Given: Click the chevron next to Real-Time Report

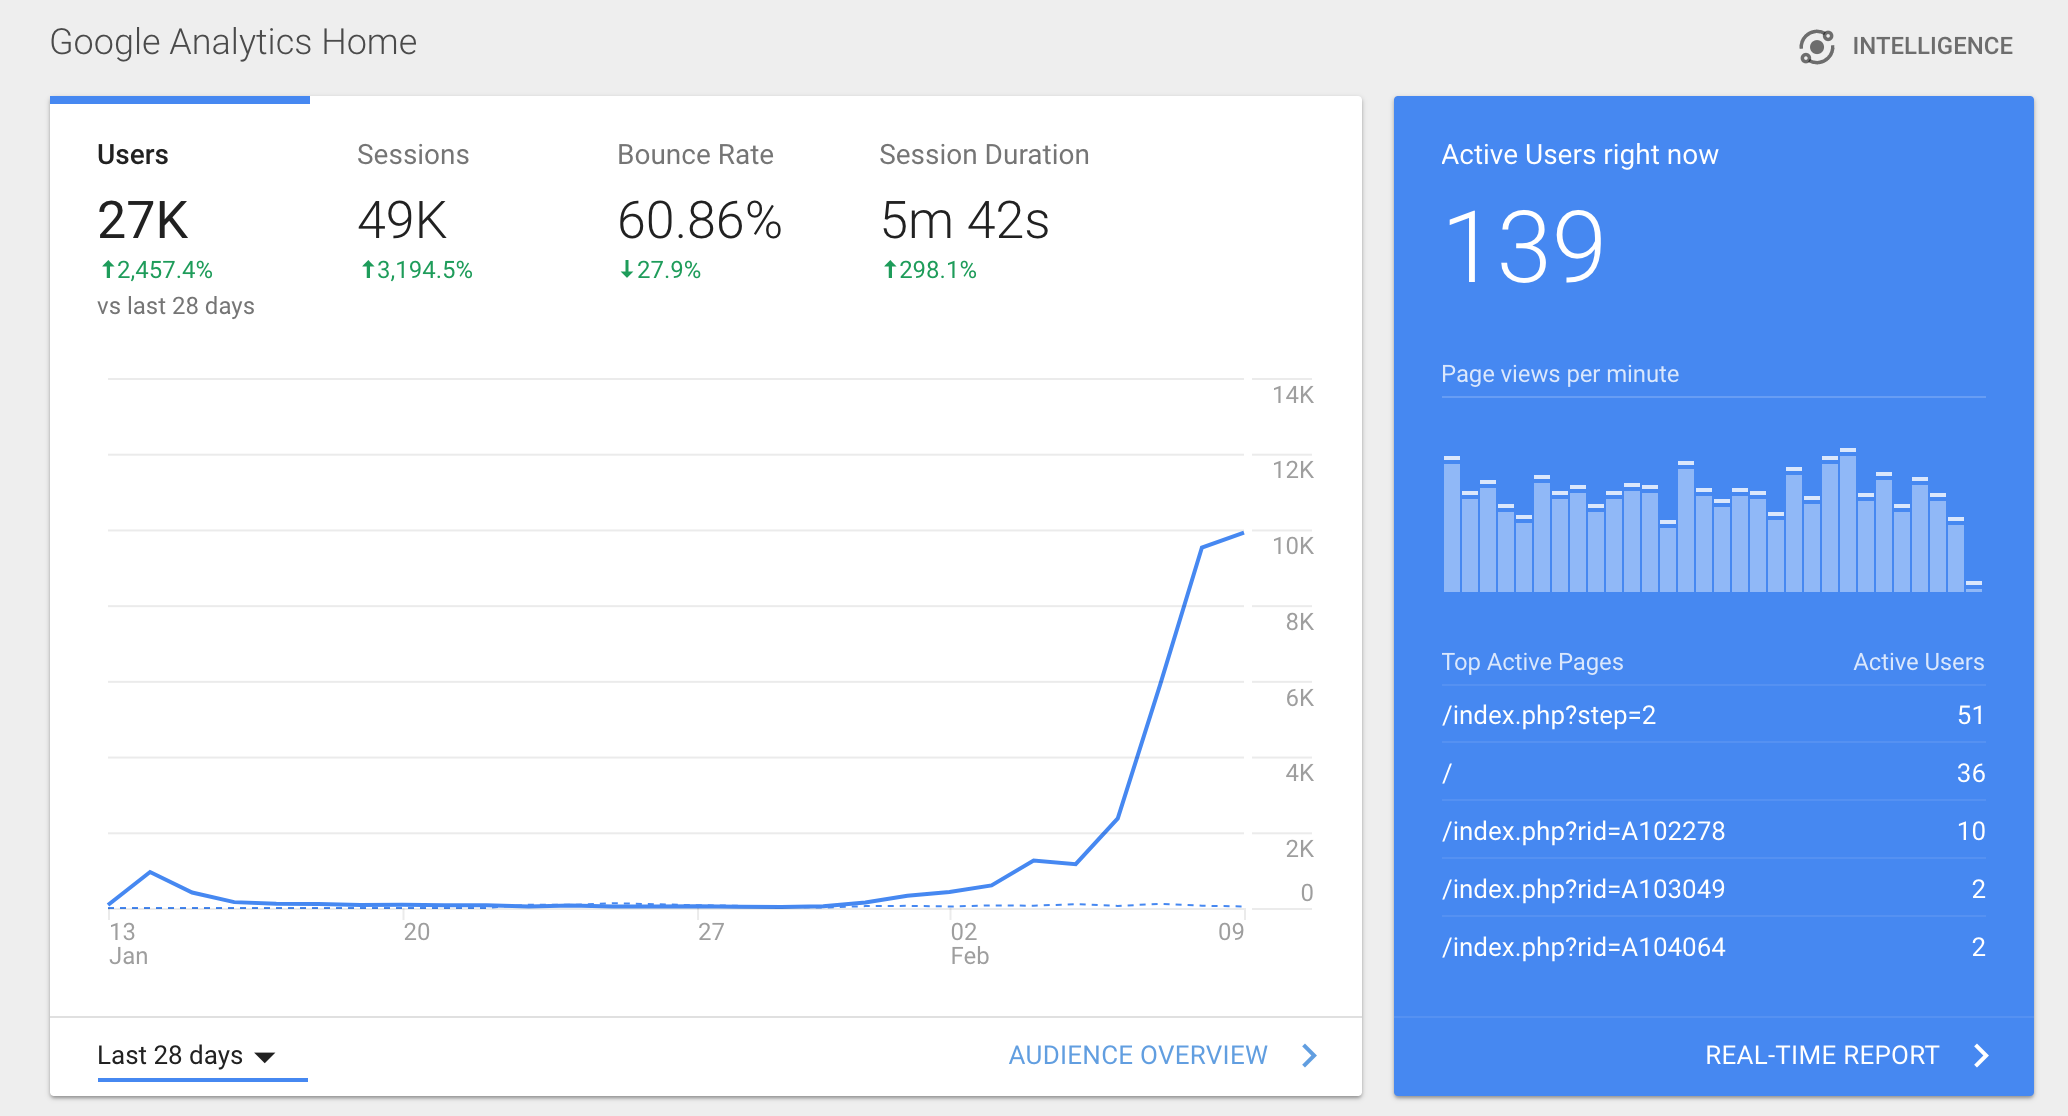Looking at the screenshot, I should pyautogui.click(x=1981, y=1055).
